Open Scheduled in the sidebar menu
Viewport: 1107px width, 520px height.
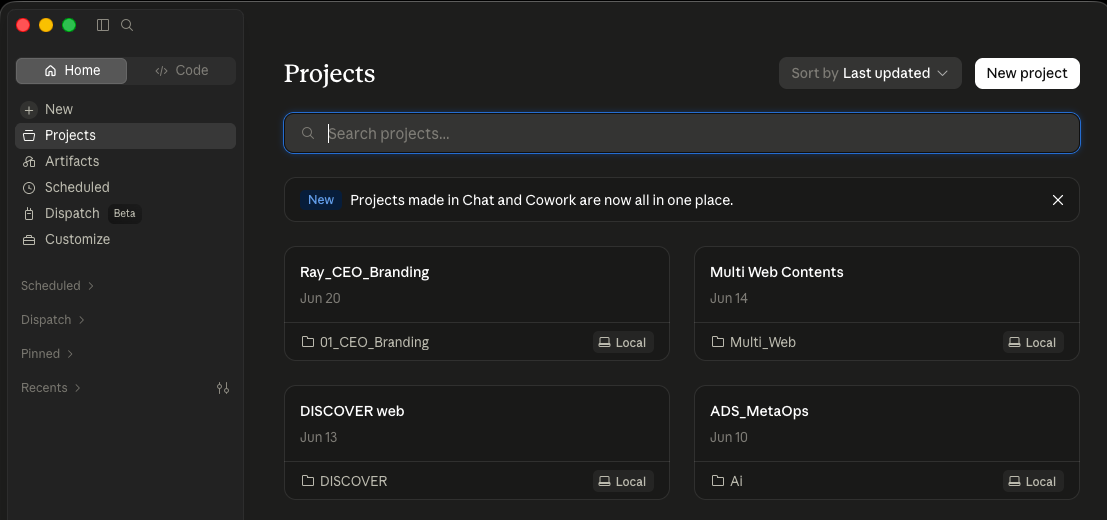pos(126,188)
